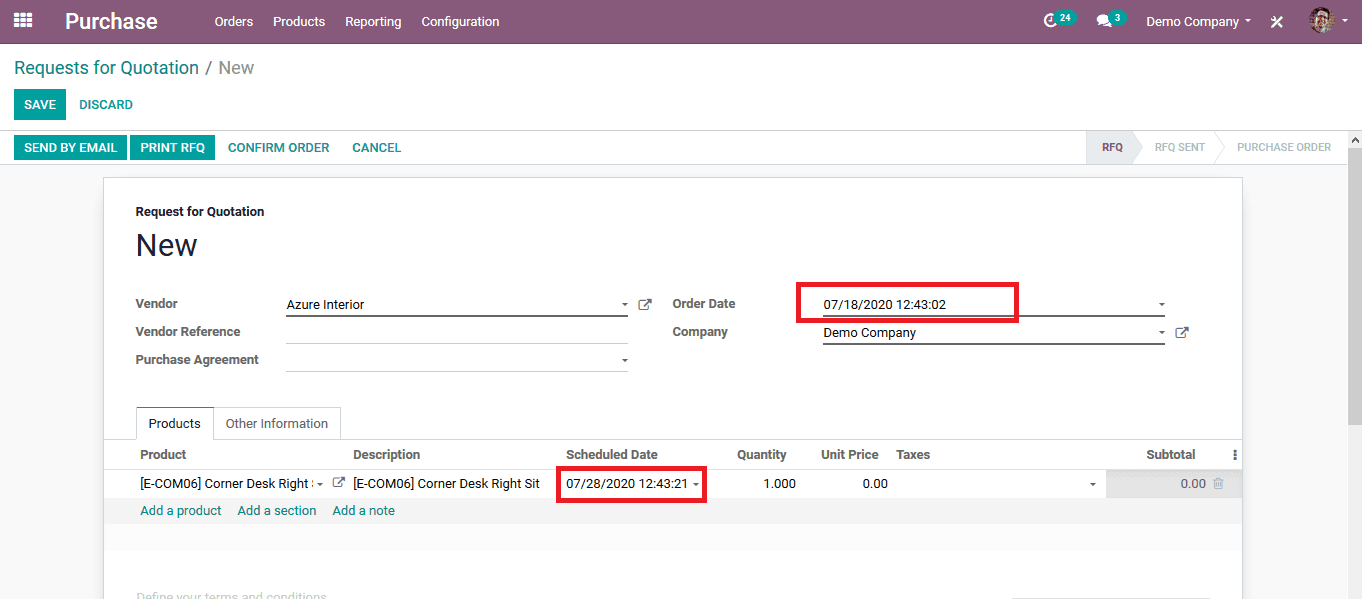Click the vertical page scrollbar
This screenshot has height=599, width=1363.
[1355, 285]
